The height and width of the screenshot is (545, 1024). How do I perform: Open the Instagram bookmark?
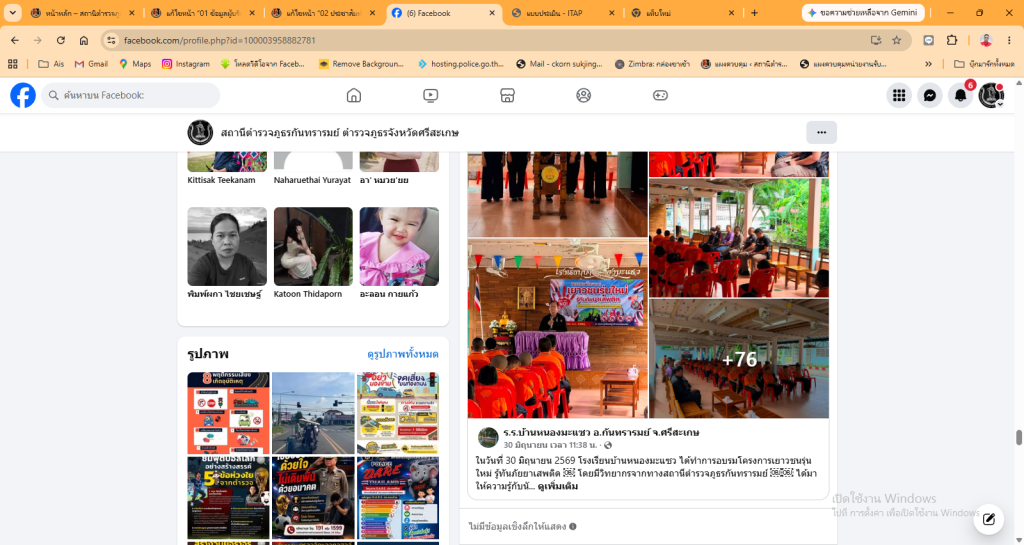coord(185,64)
